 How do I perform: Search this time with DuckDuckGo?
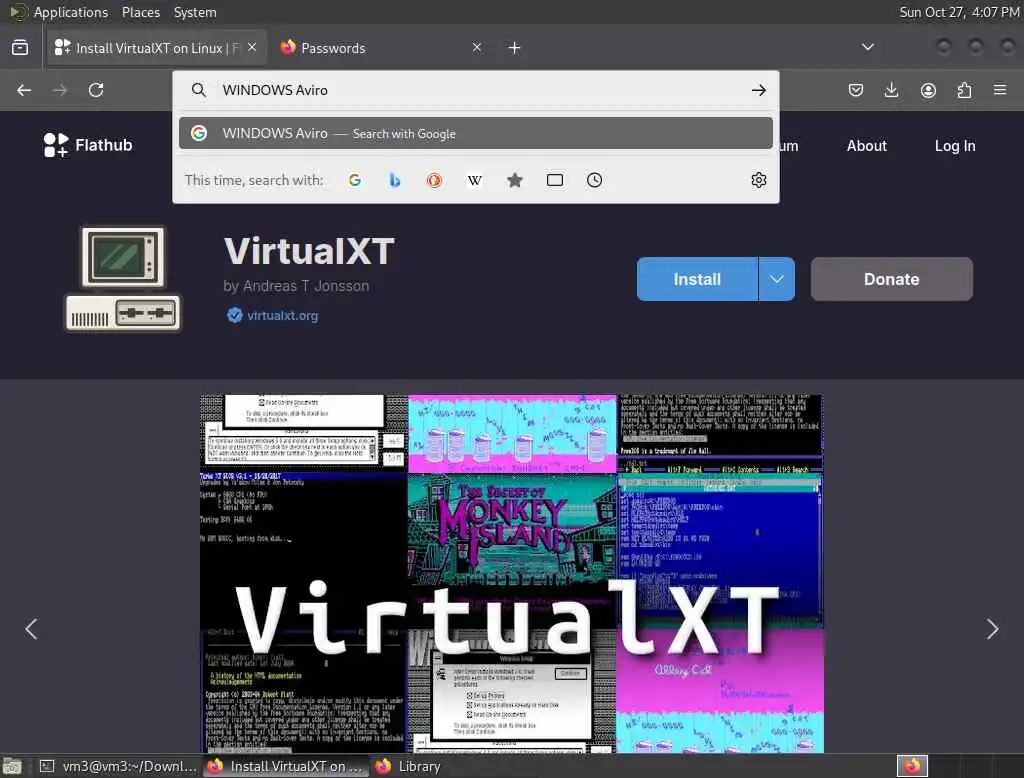click(434, 180)
